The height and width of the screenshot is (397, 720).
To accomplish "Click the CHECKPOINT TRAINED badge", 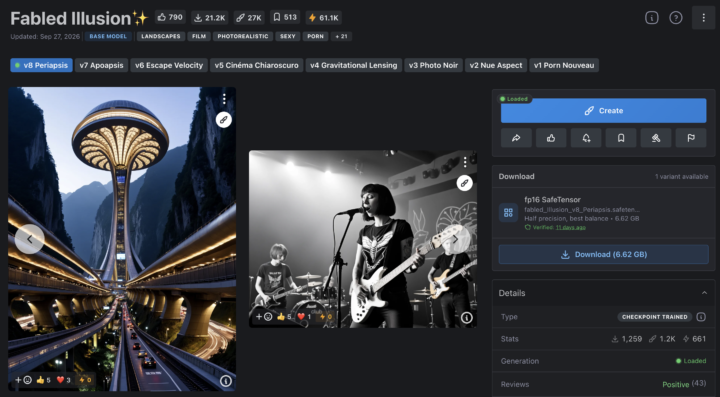I will (654, 317).
